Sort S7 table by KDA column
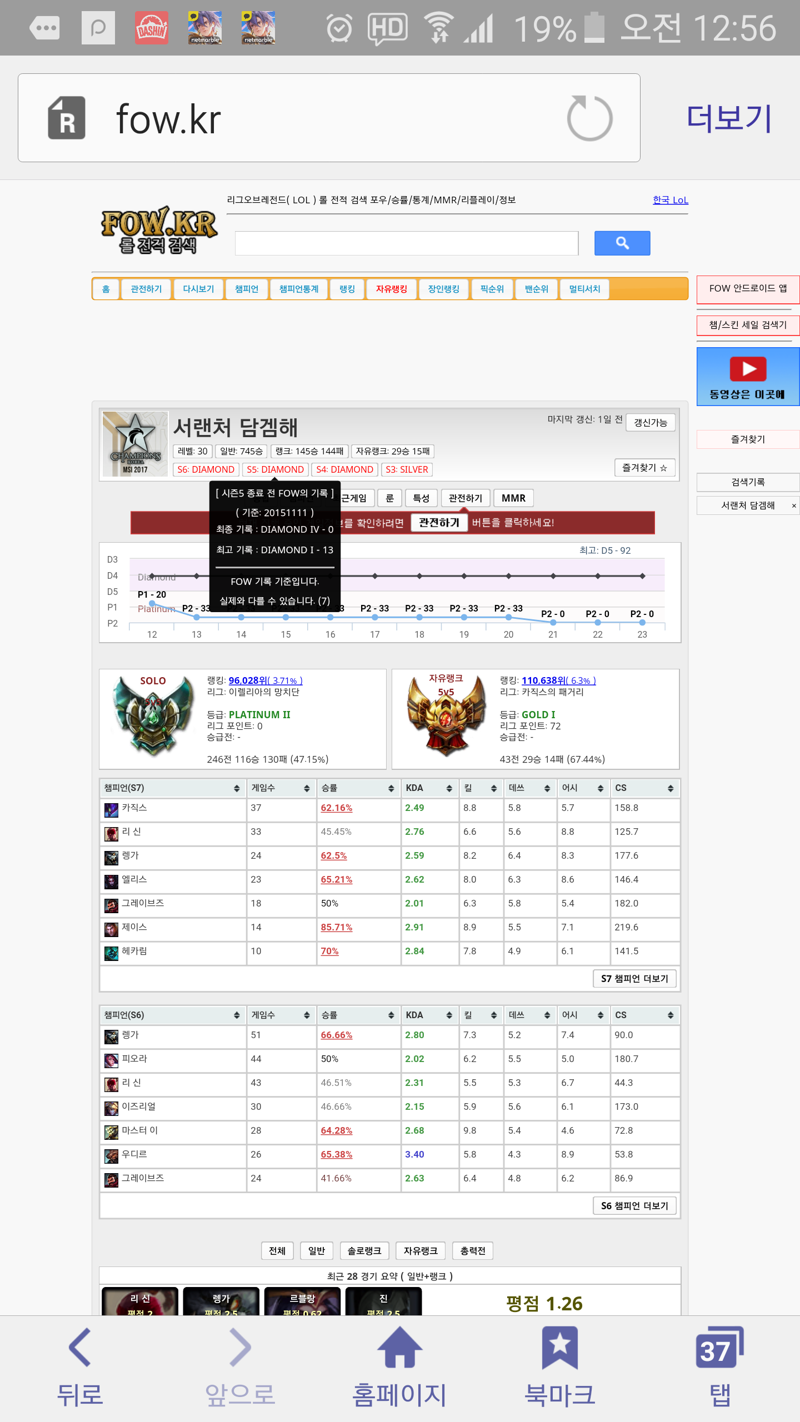 coord(428,788)
